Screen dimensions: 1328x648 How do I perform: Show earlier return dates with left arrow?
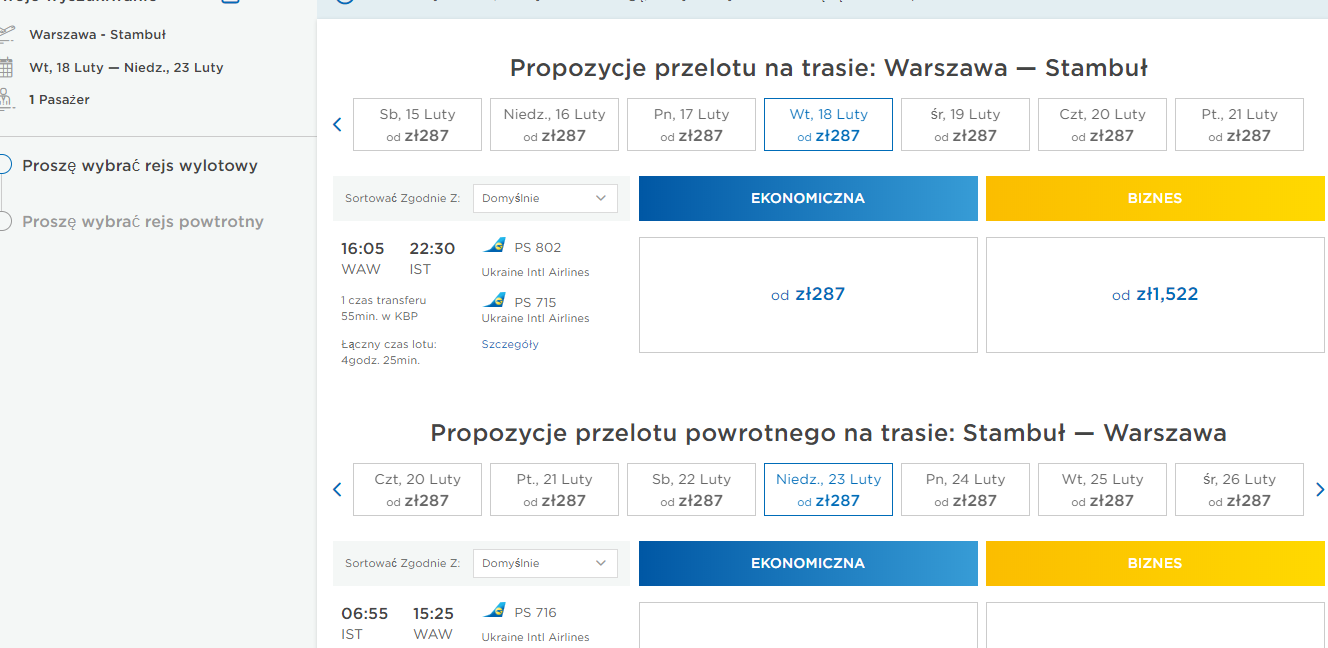coord(337,490)
